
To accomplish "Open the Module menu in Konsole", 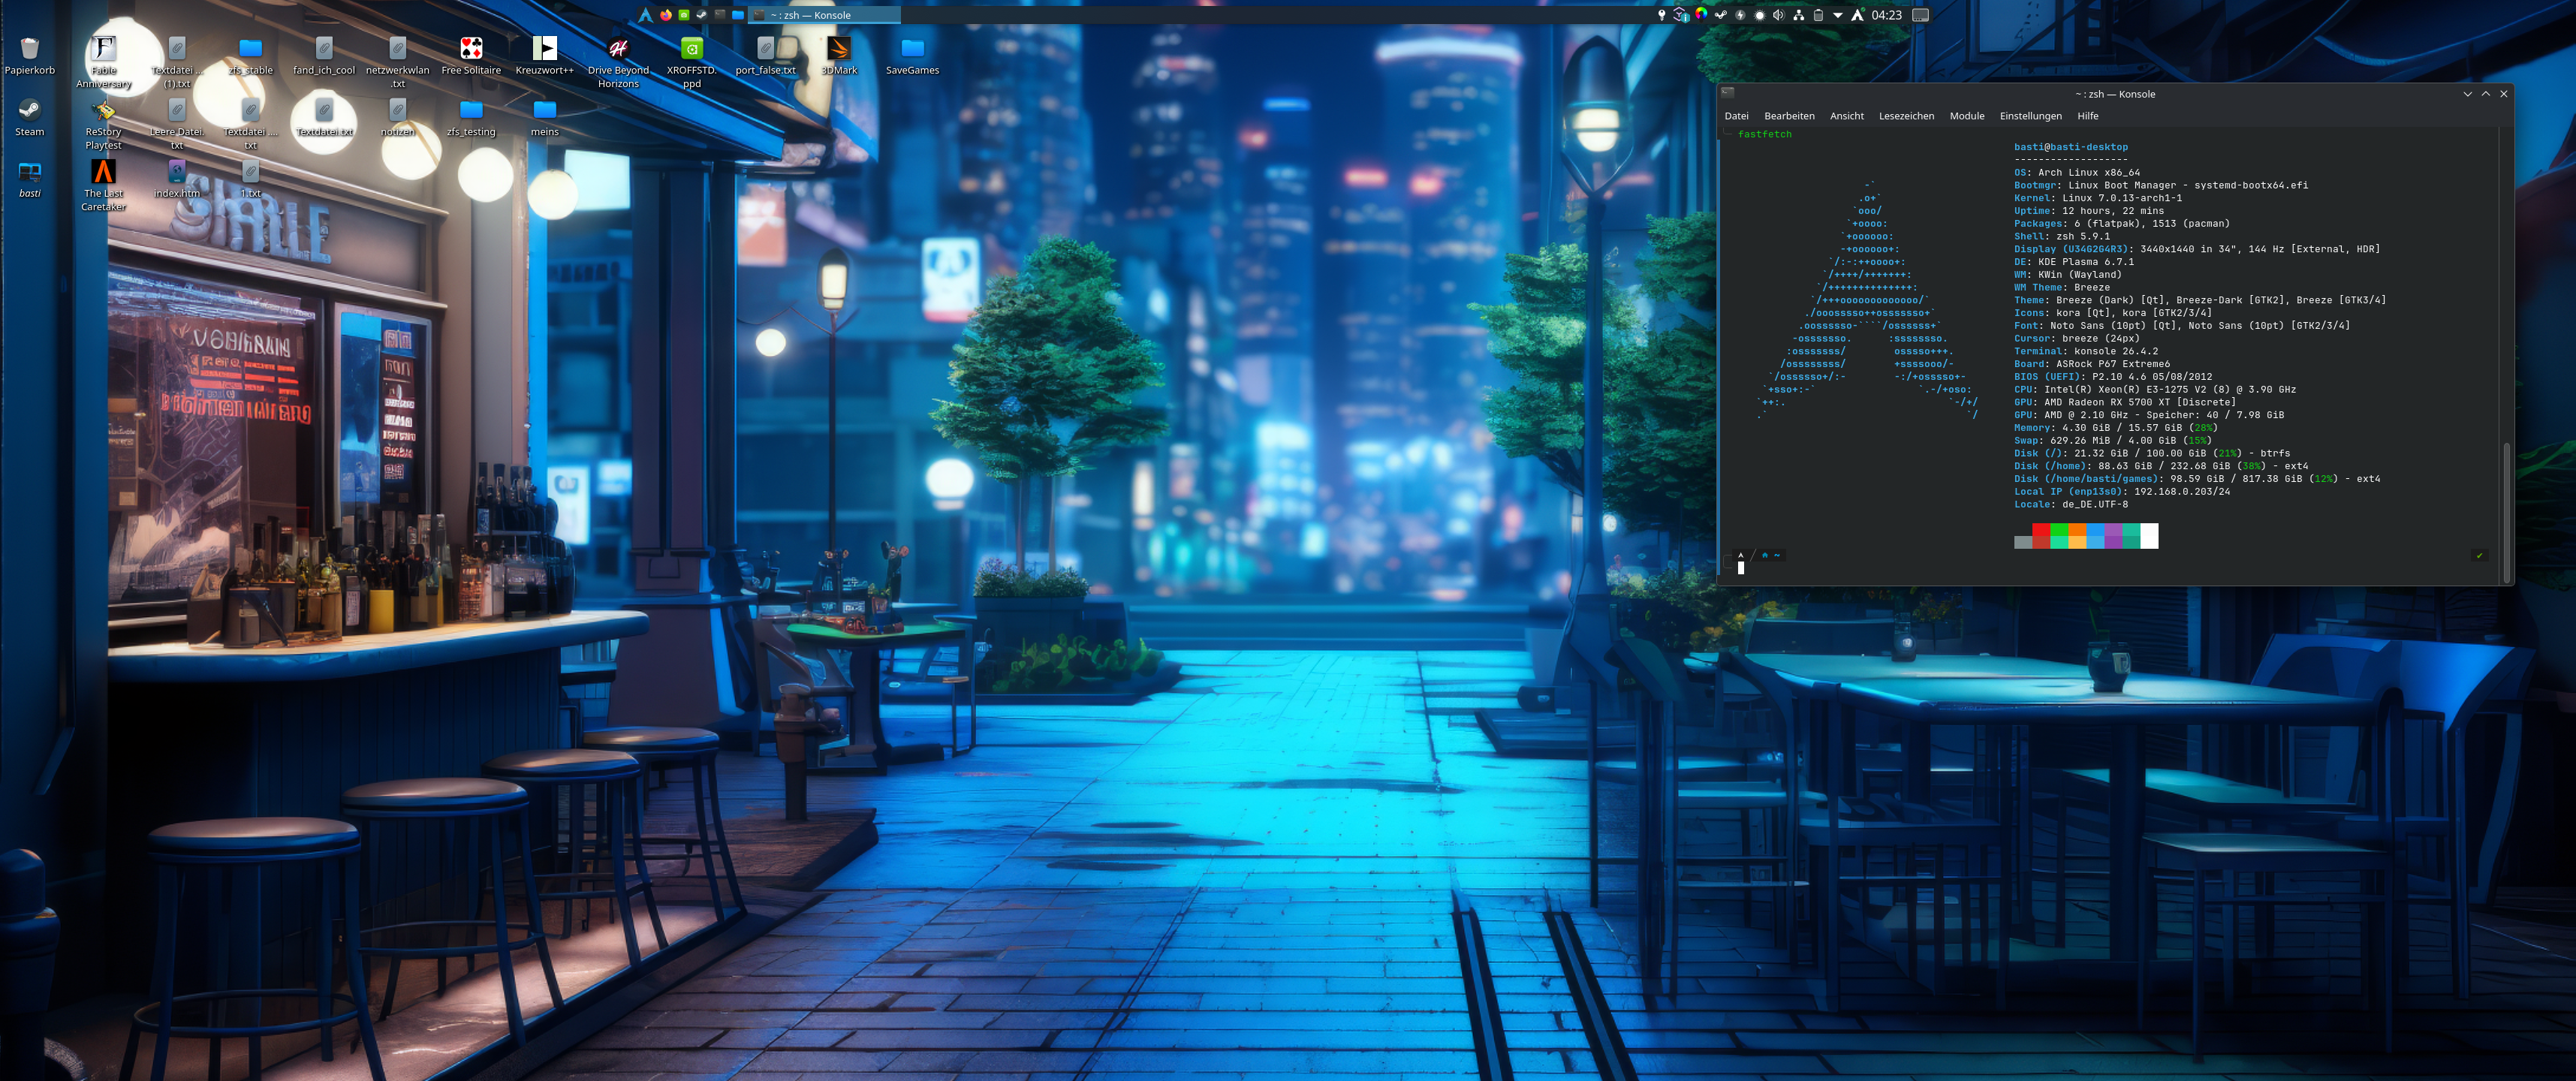I will (x=1967, y=116).
